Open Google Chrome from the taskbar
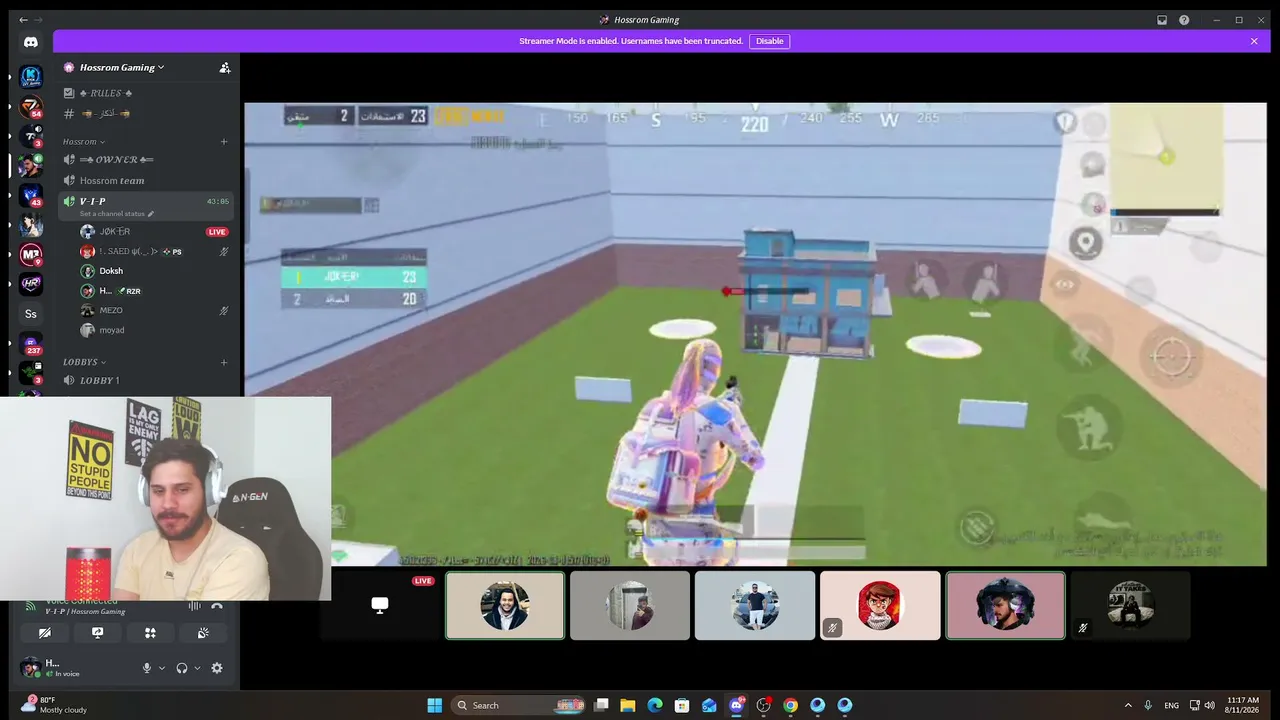Screen dimensions: 1280x720 point(790,705)
